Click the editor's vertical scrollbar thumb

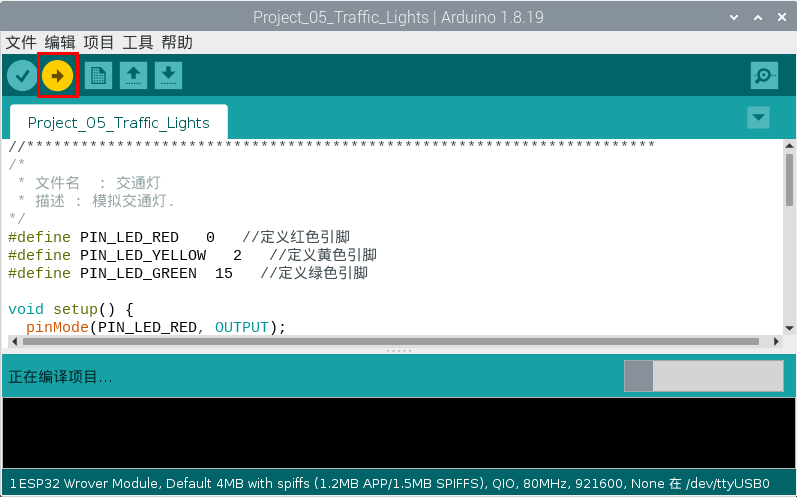789,180
